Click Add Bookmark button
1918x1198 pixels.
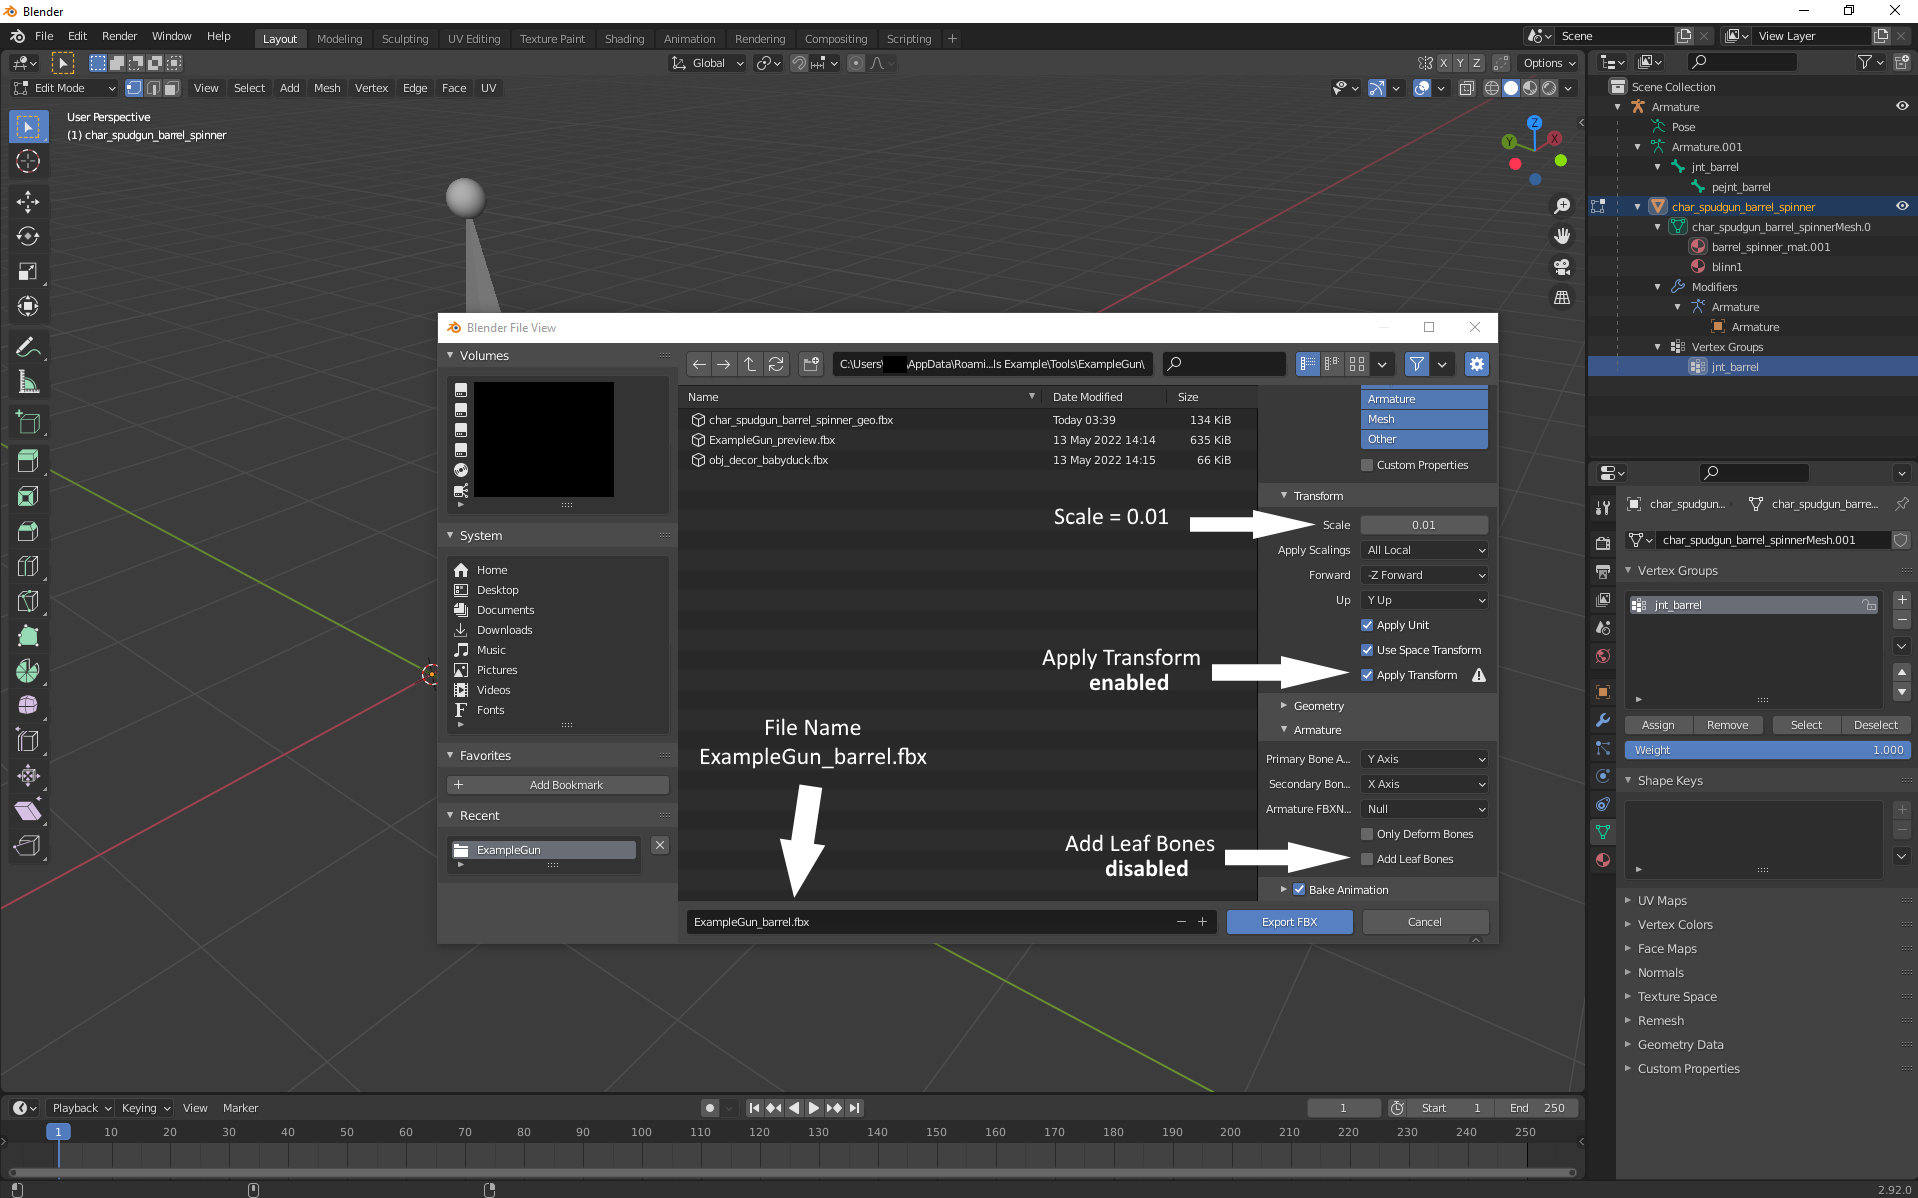point(557,785)
